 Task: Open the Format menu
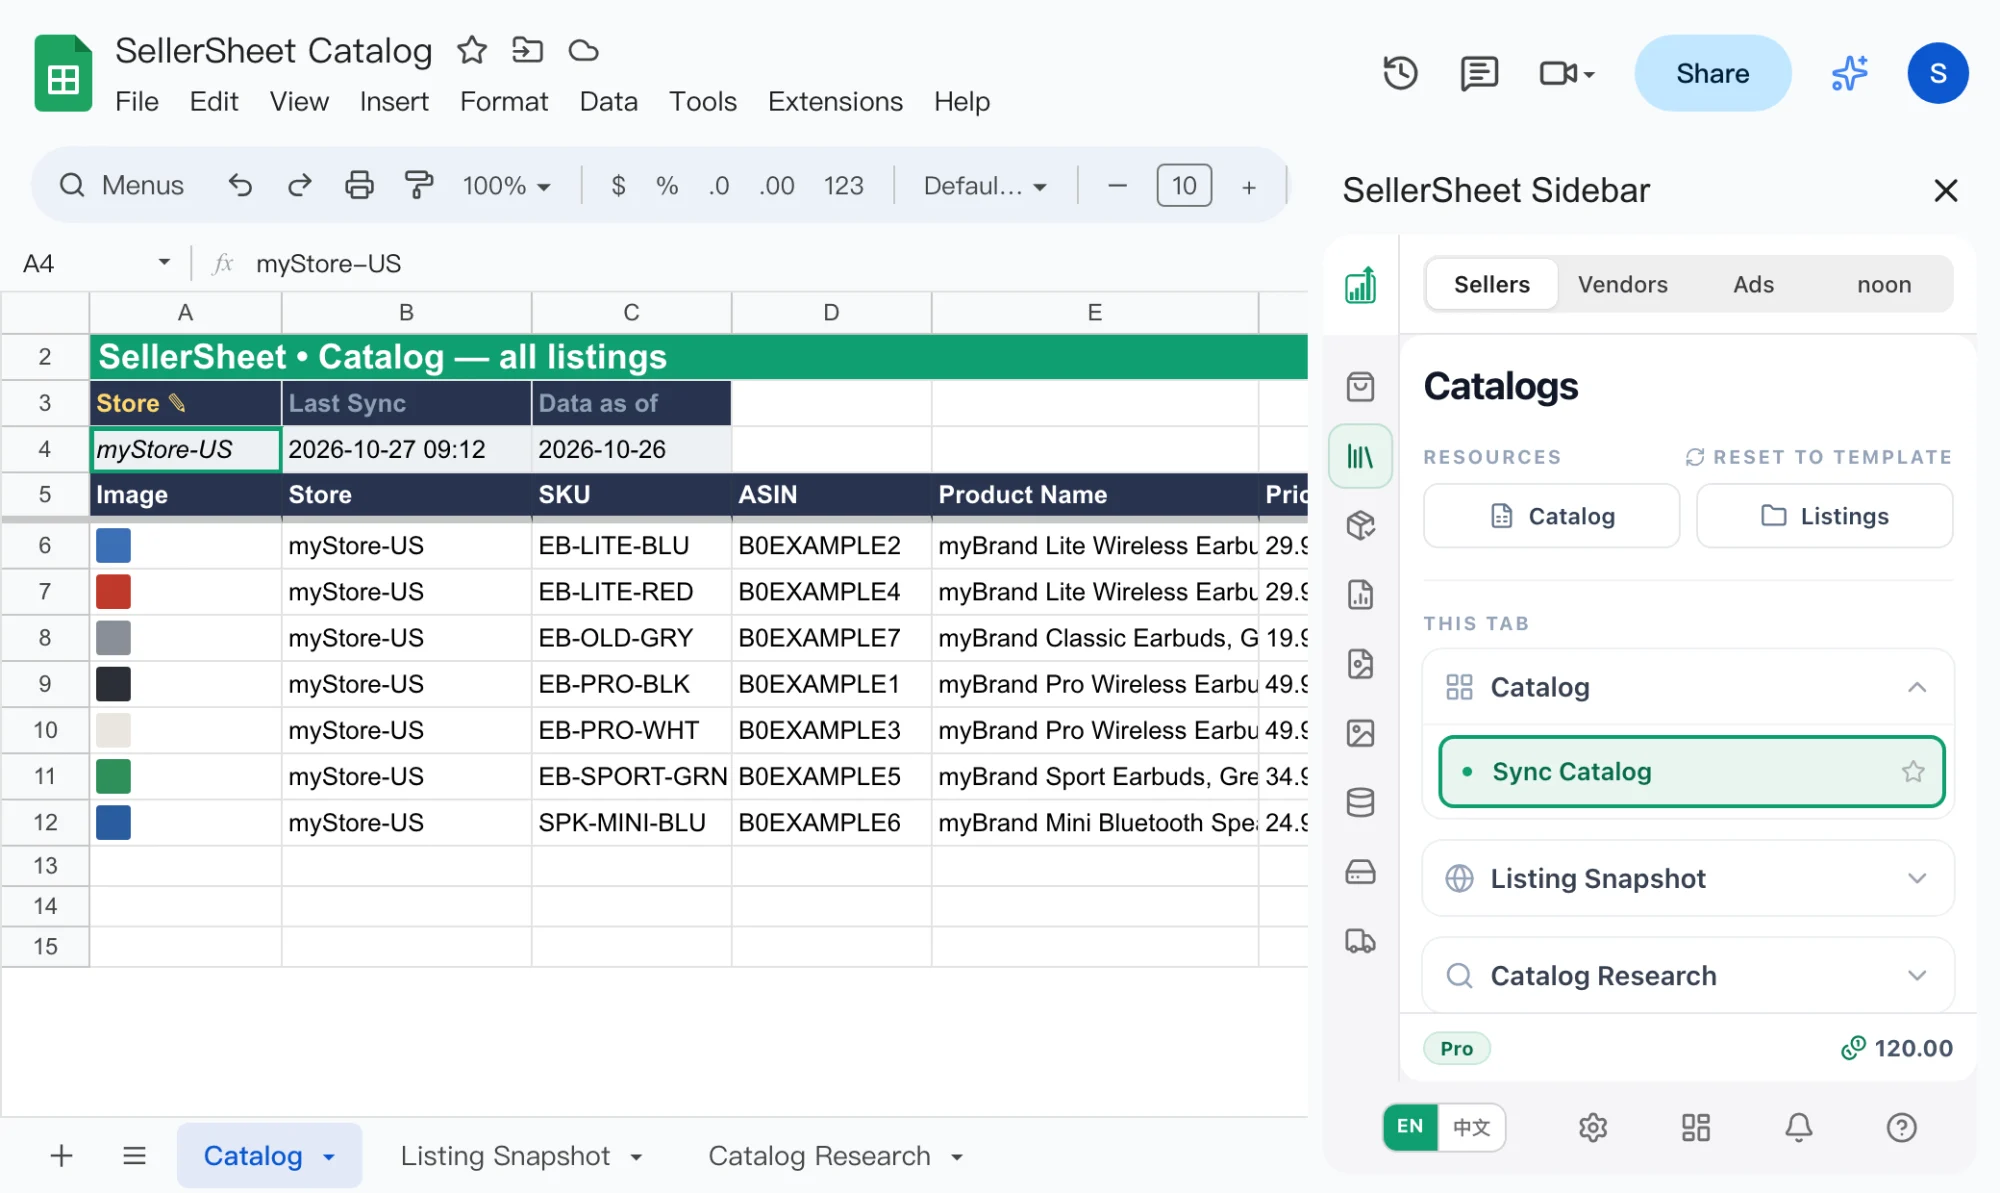click(504, 101)
